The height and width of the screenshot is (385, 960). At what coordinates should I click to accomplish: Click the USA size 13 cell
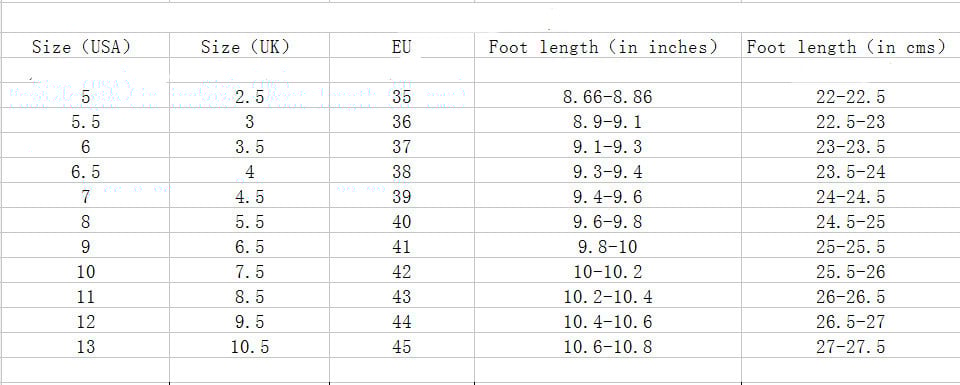[x=85, y=346]
